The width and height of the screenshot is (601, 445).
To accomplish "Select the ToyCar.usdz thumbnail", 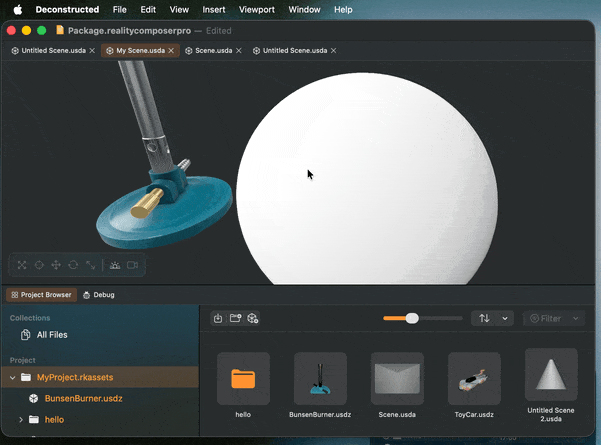I will pyautogui.click(x=474, y=378).
